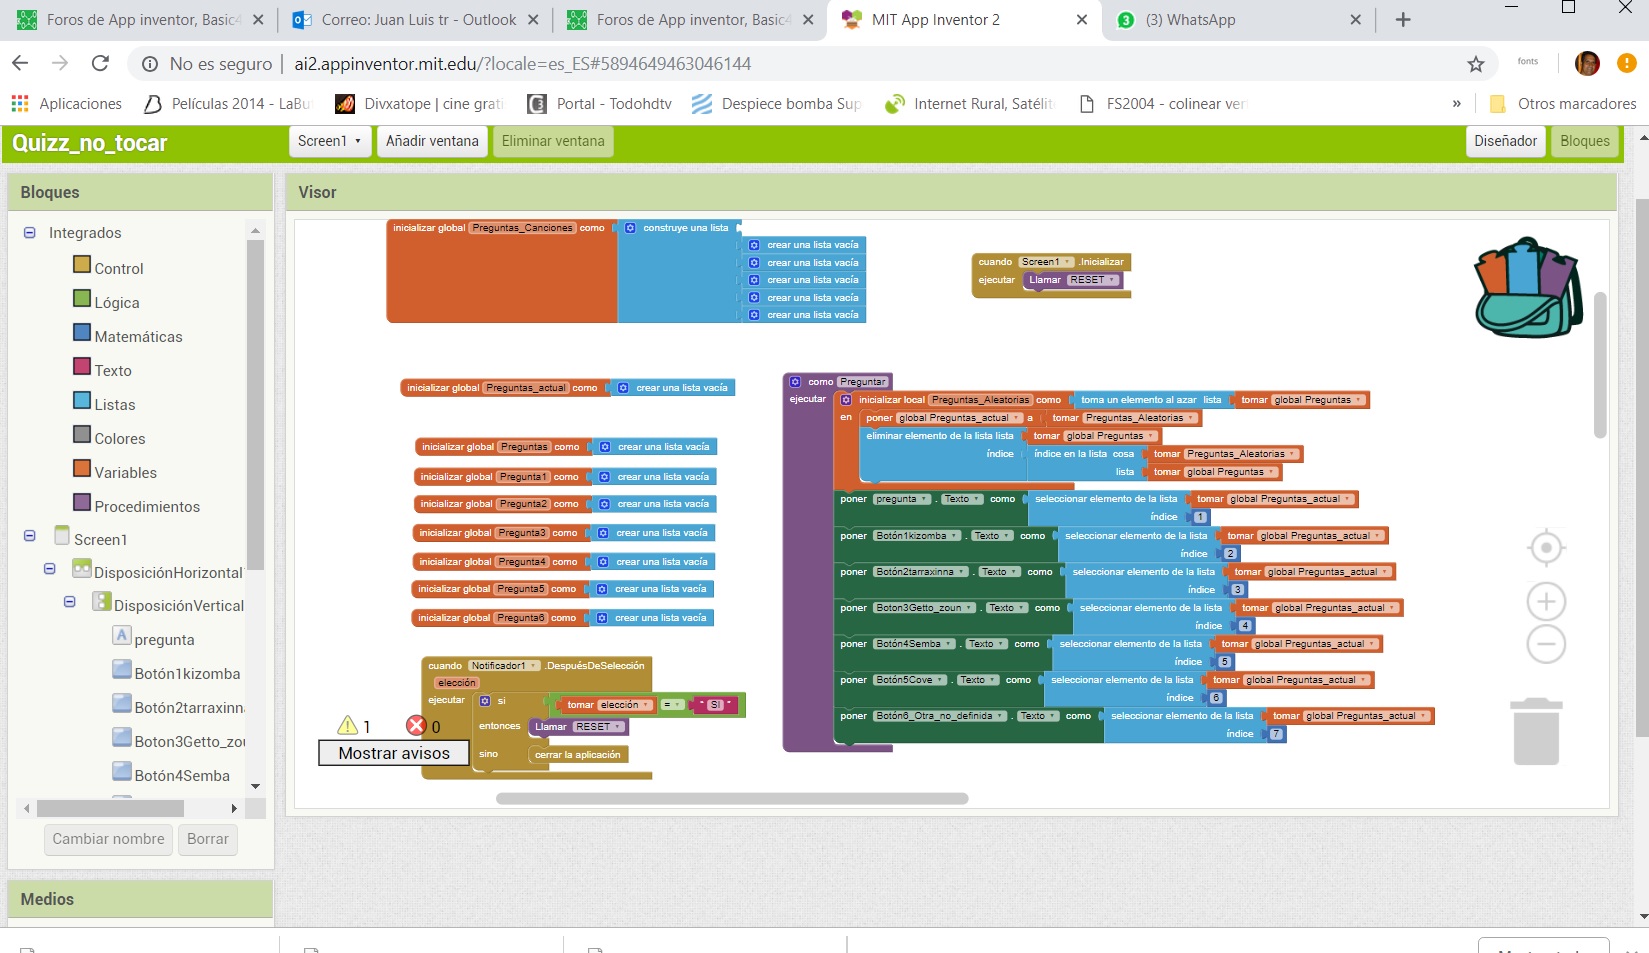Click the viewer horizontal scrollbar
Image resolution: width=1649 pixels, height=953 pixels.
coord(731,799)
